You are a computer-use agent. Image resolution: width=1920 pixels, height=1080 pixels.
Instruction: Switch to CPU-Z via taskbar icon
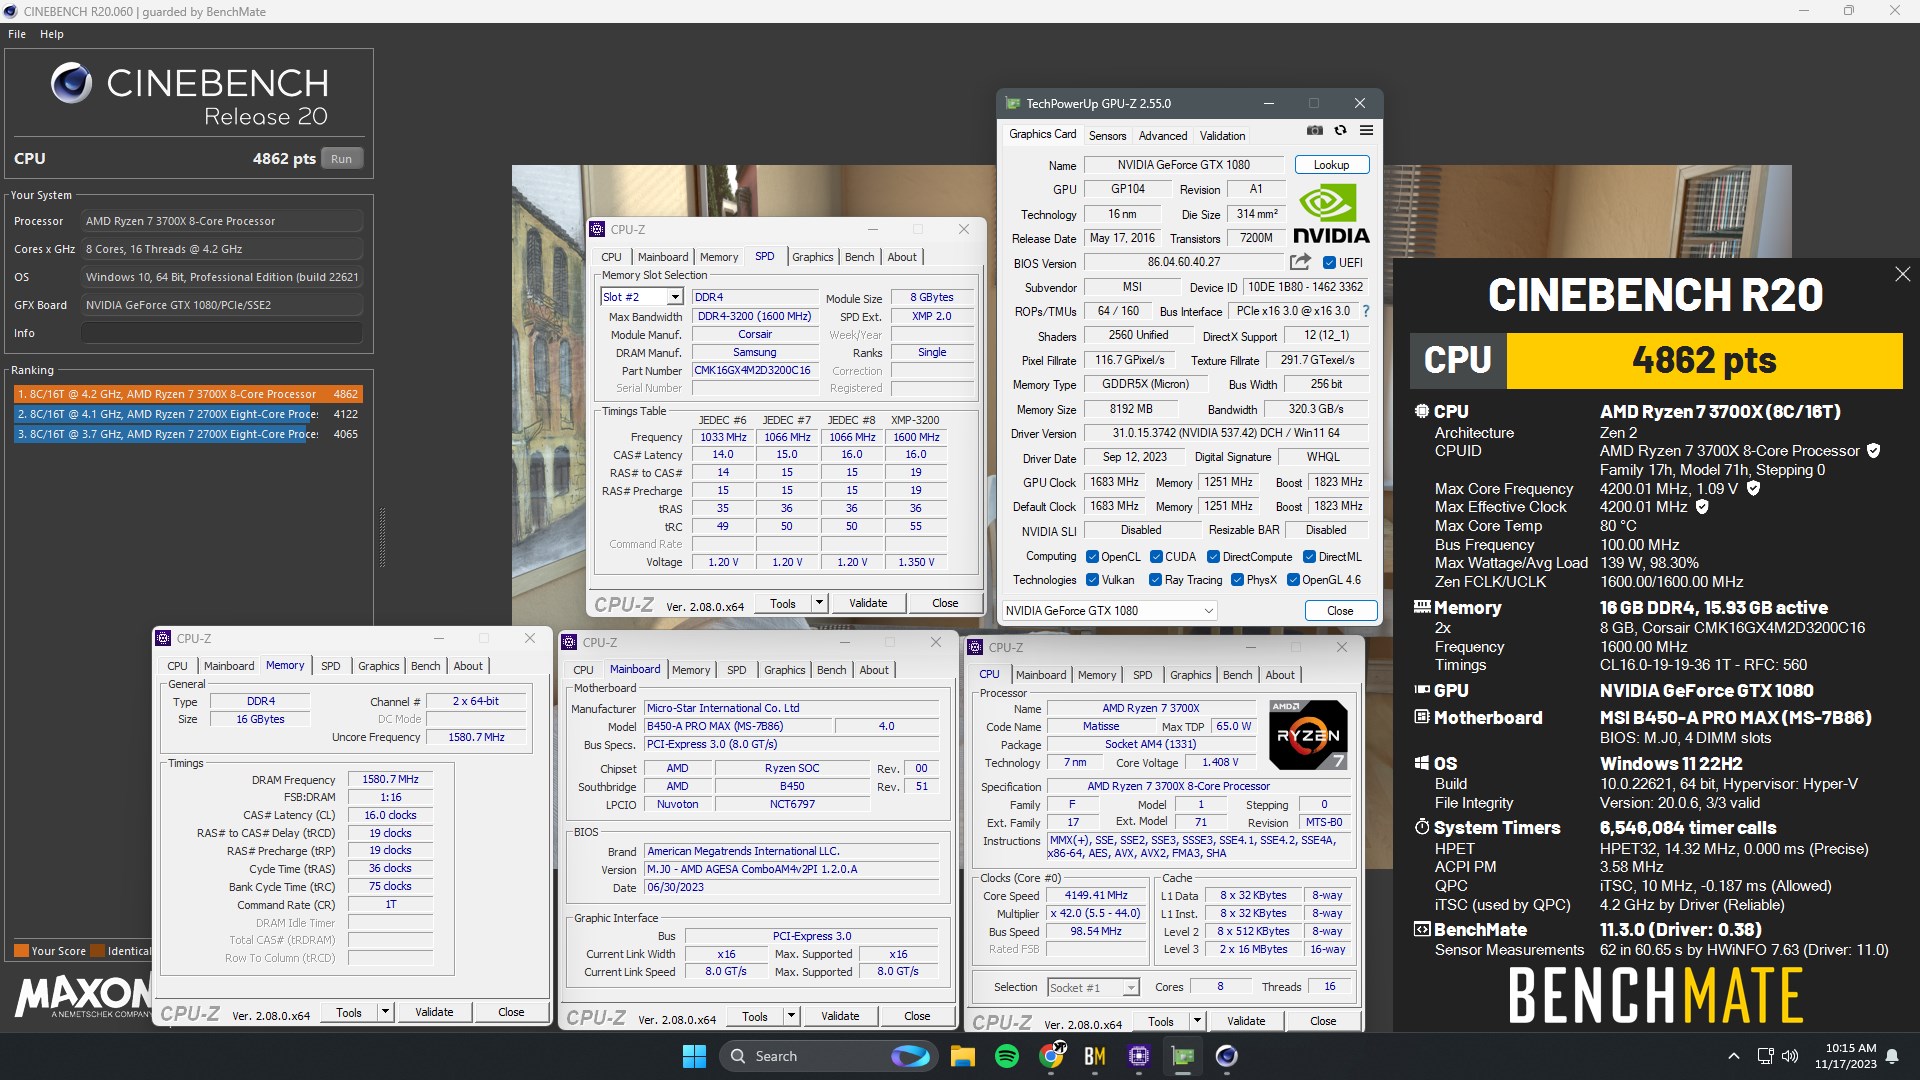click(x=1139, y=1056)
